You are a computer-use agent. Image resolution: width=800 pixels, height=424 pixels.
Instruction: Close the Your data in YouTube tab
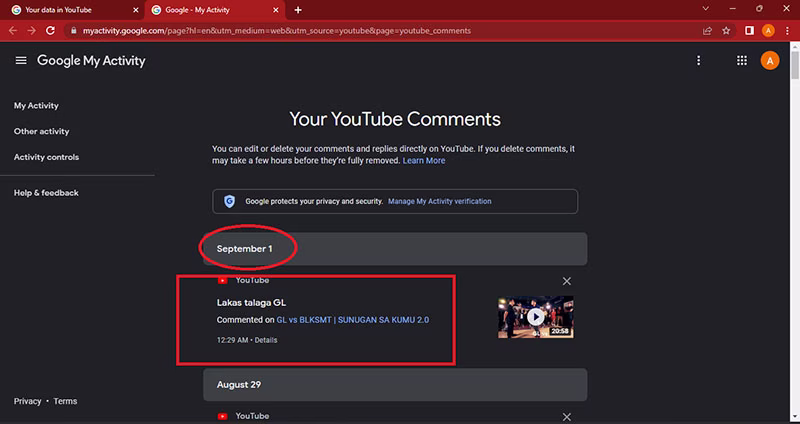coord(136,10)
